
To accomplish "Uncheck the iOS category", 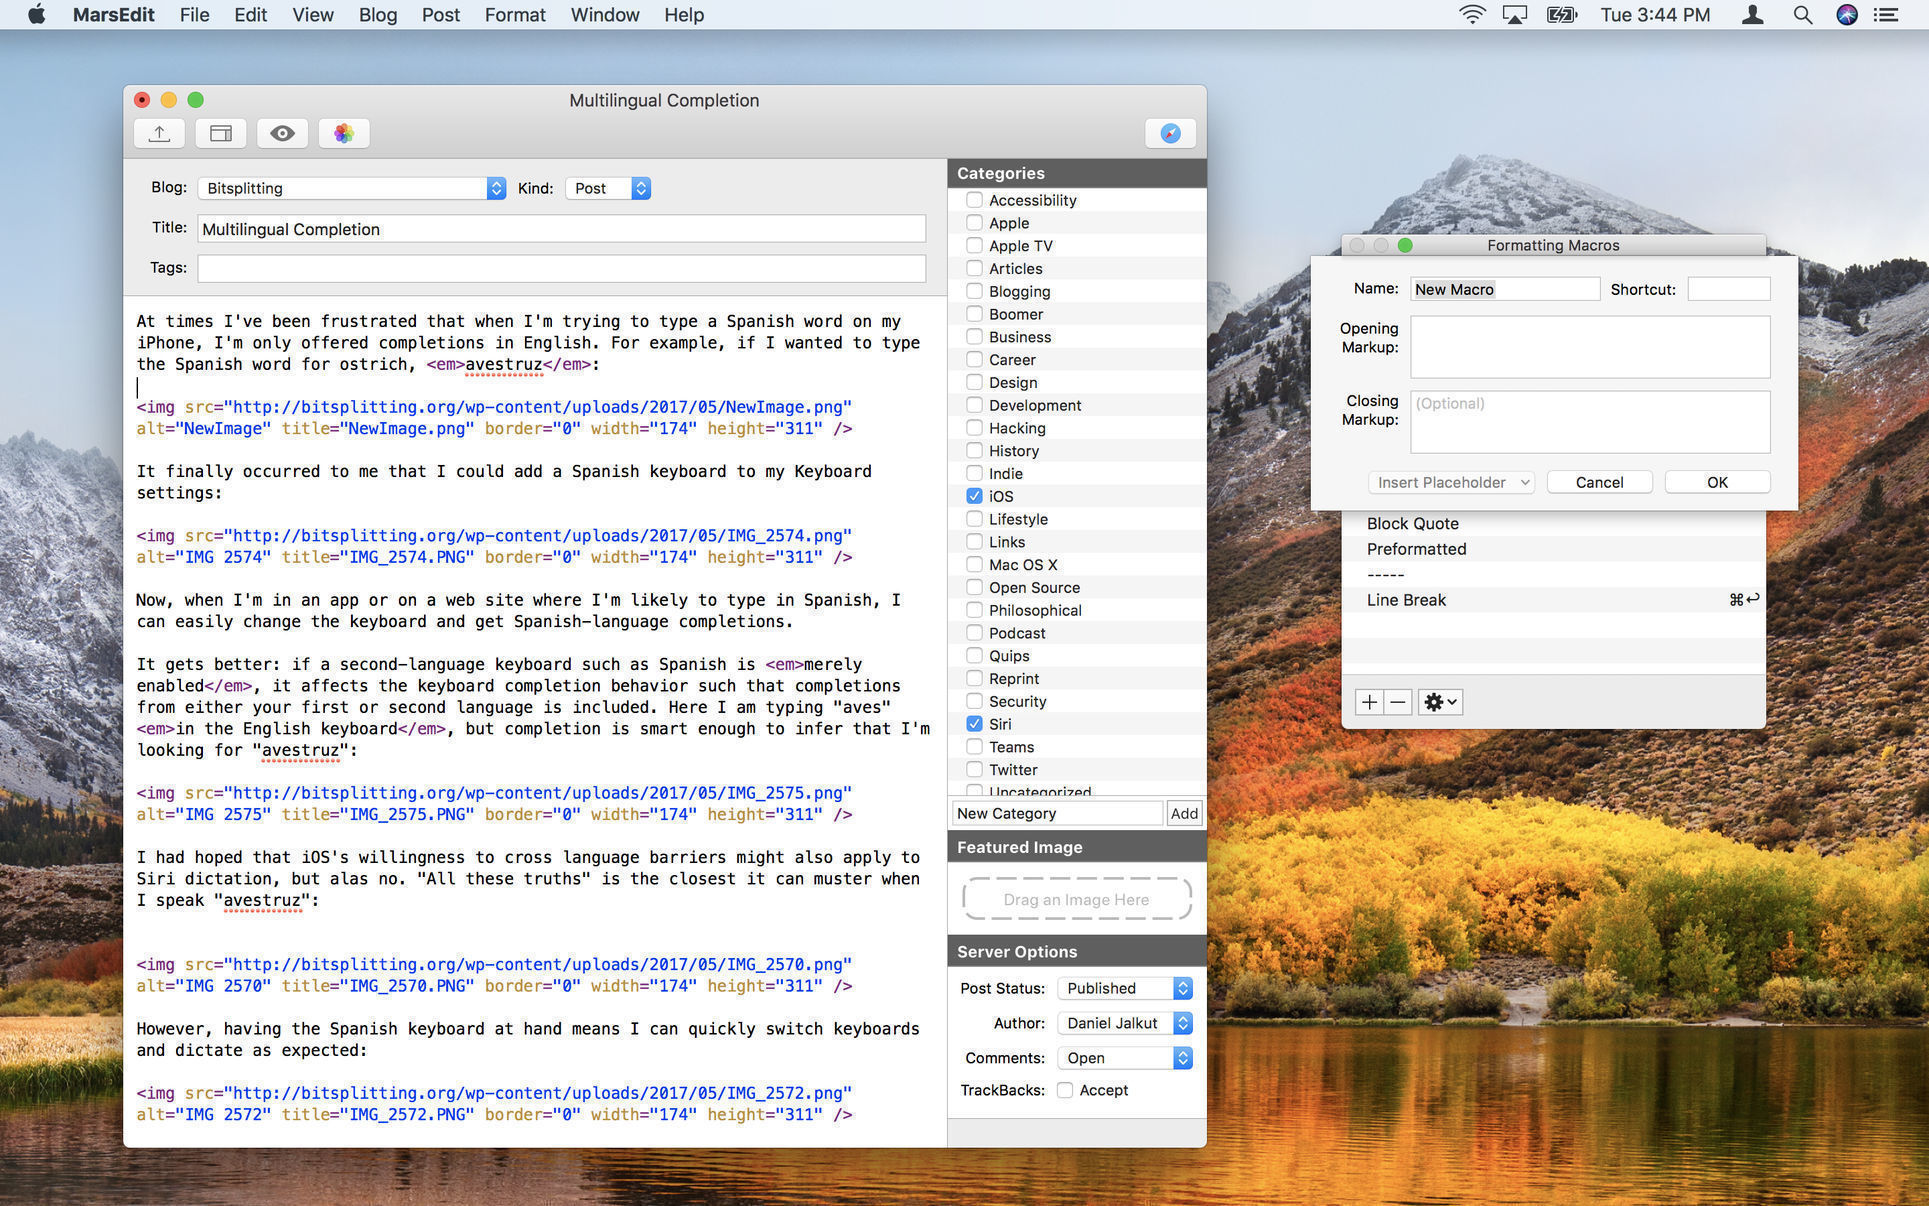I will pos(974,495).
